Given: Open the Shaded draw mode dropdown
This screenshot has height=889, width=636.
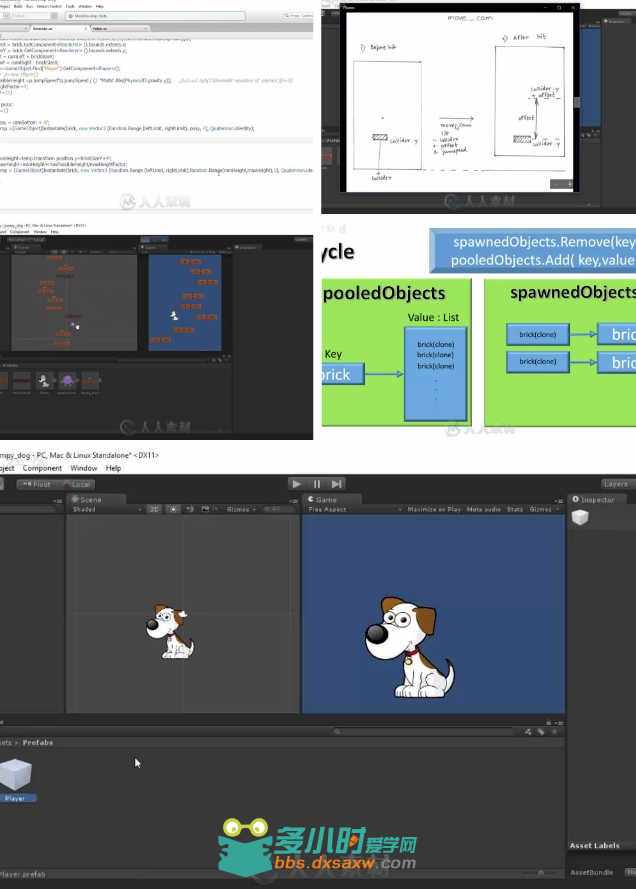Looking at the screenshot, I should click(x=105, y=509).
